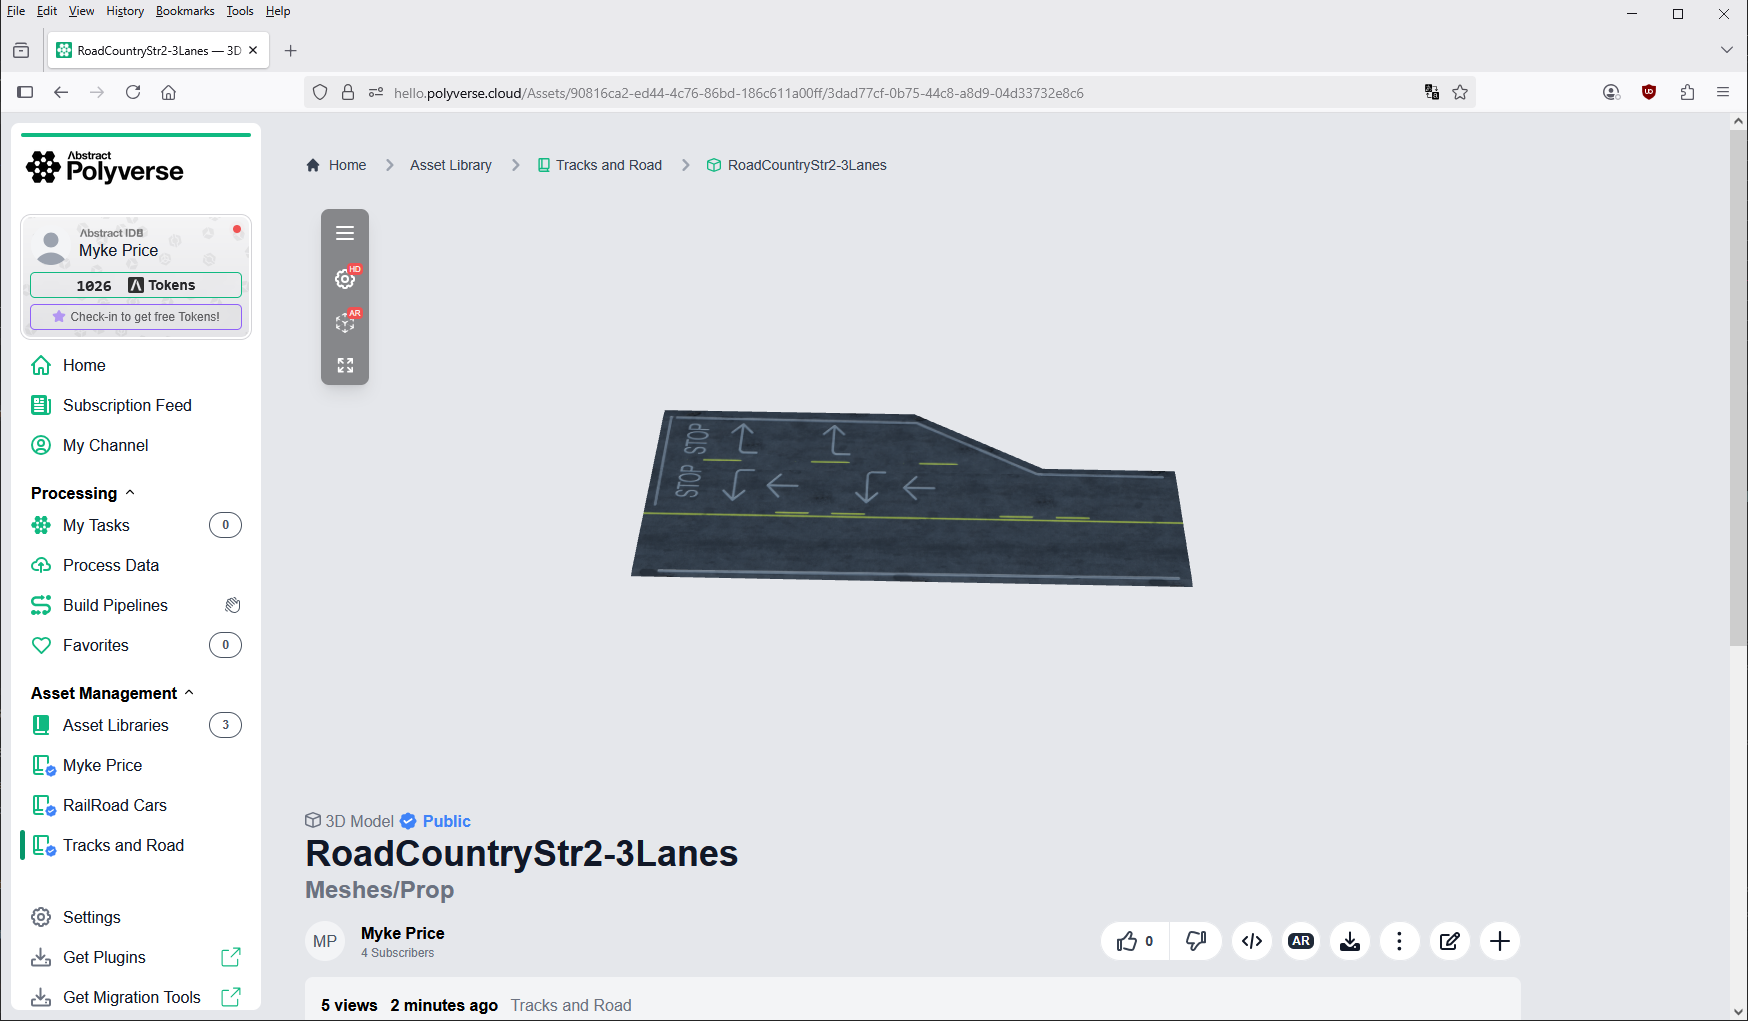1748x1021 pixels.
Task: Open the Bookmarks menu
Action: (x=185, y=11)
